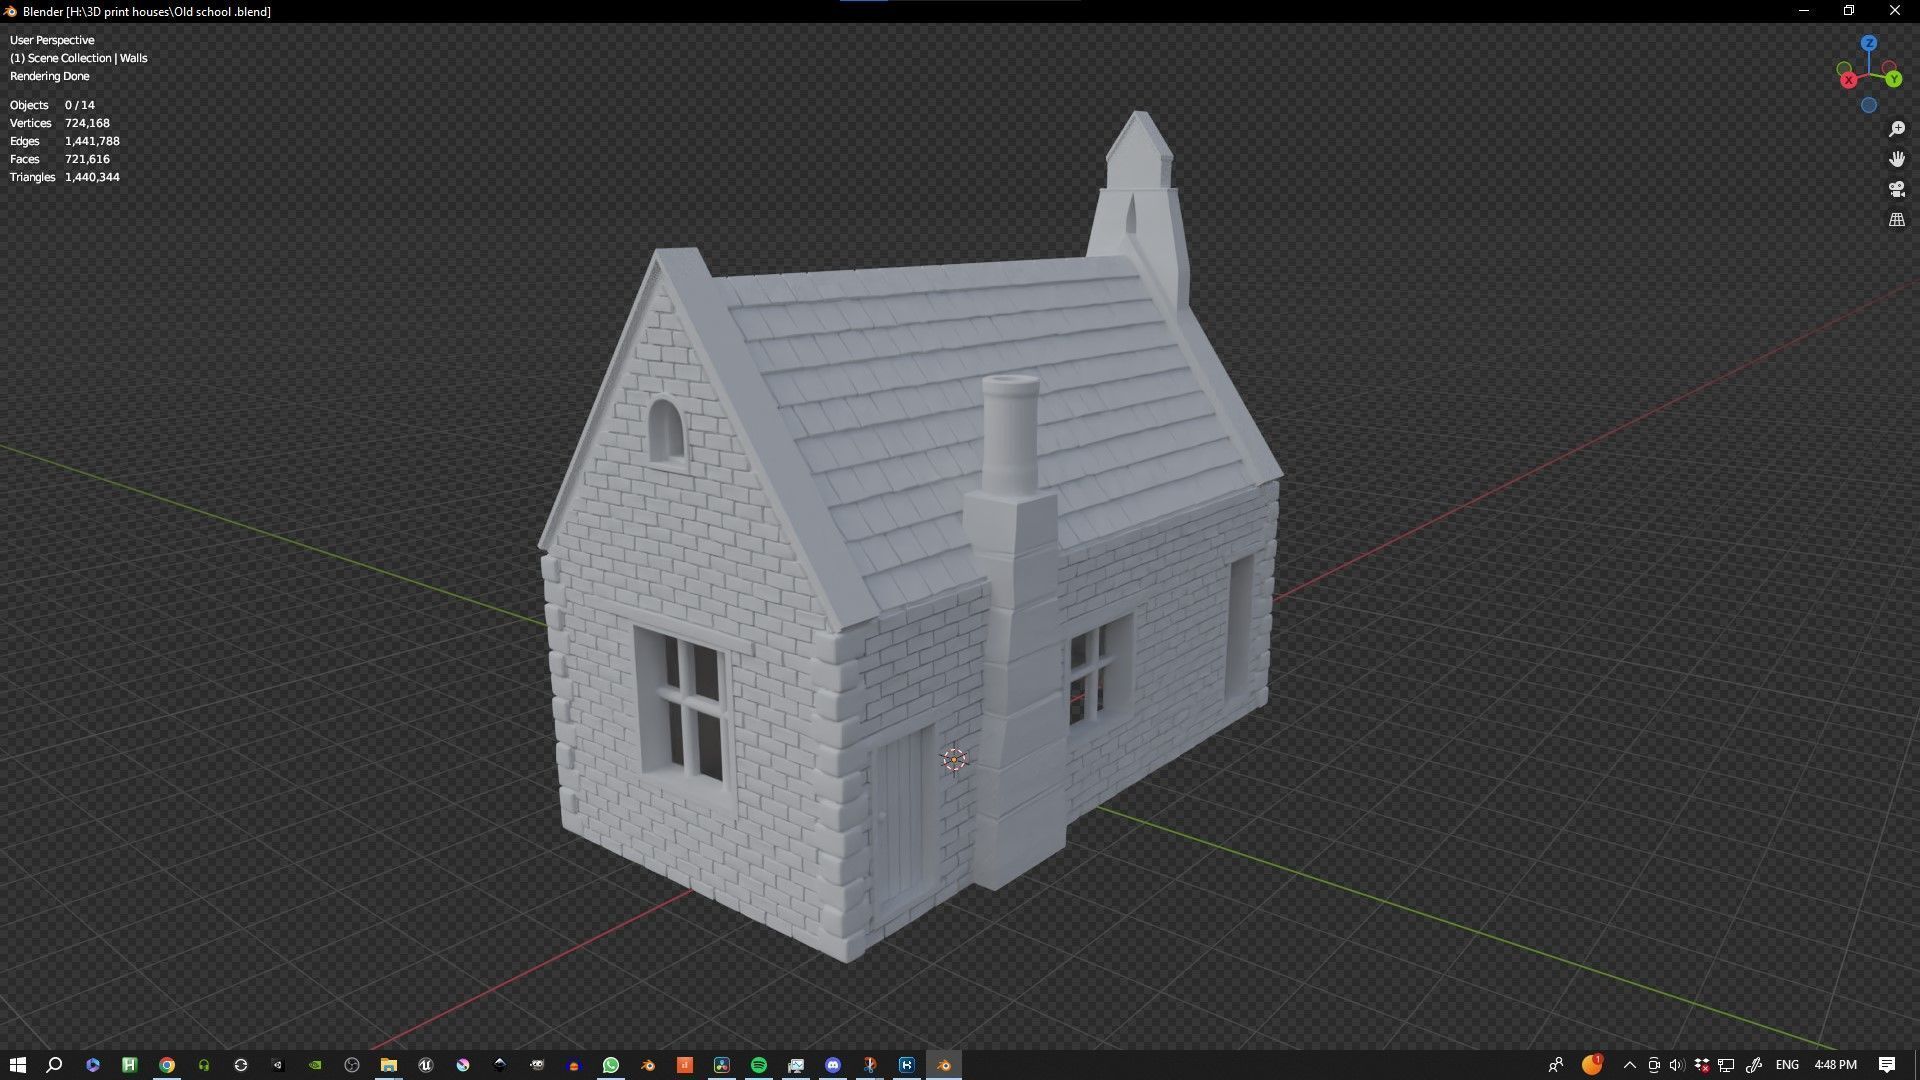
Task: Click the Z axis on the navigation gizmo
Action: point(1868,43)
